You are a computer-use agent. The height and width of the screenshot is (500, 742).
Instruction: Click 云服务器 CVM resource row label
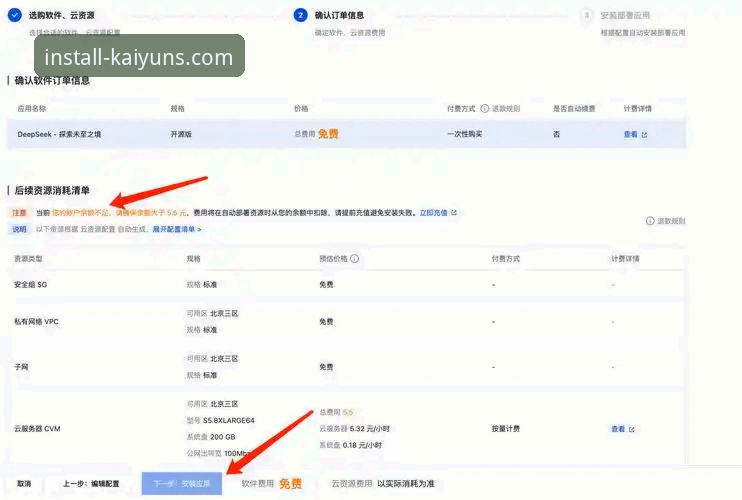tap(37, 429)
